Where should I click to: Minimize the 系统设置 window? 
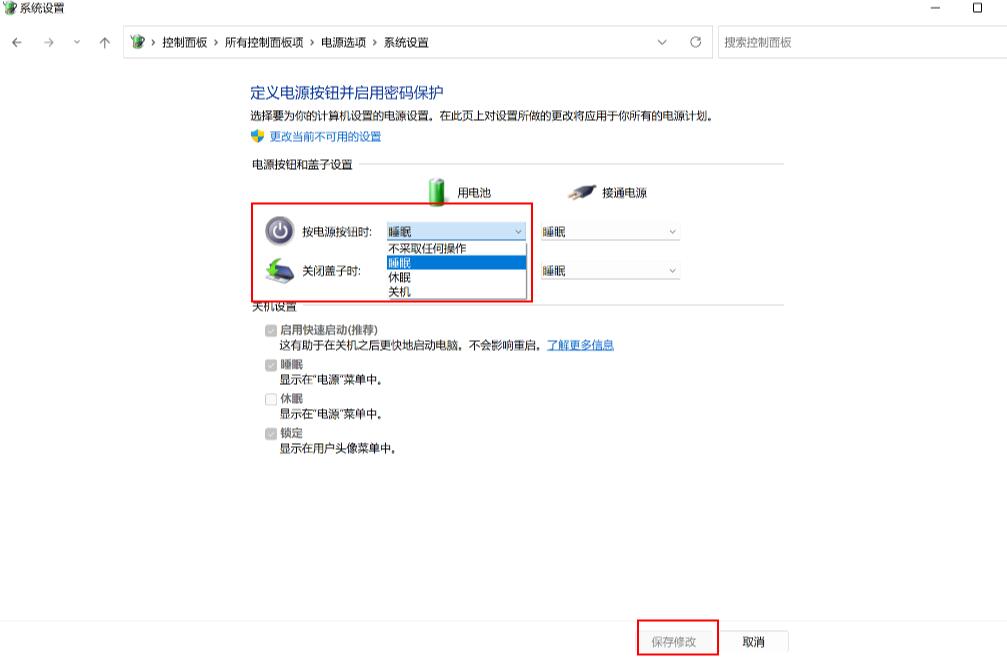(935, 8)
